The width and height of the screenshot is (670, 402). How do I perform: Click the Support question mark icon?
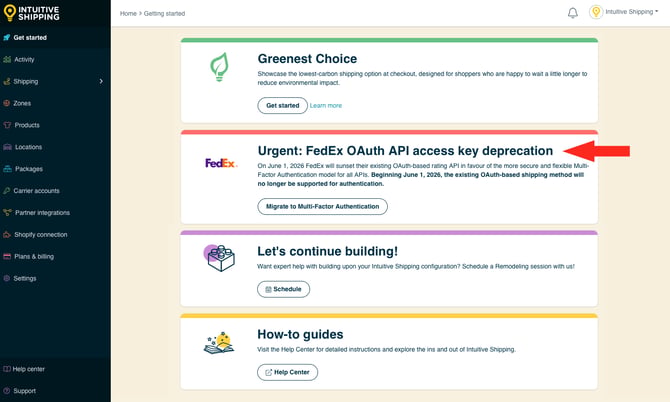click(6, 390)
